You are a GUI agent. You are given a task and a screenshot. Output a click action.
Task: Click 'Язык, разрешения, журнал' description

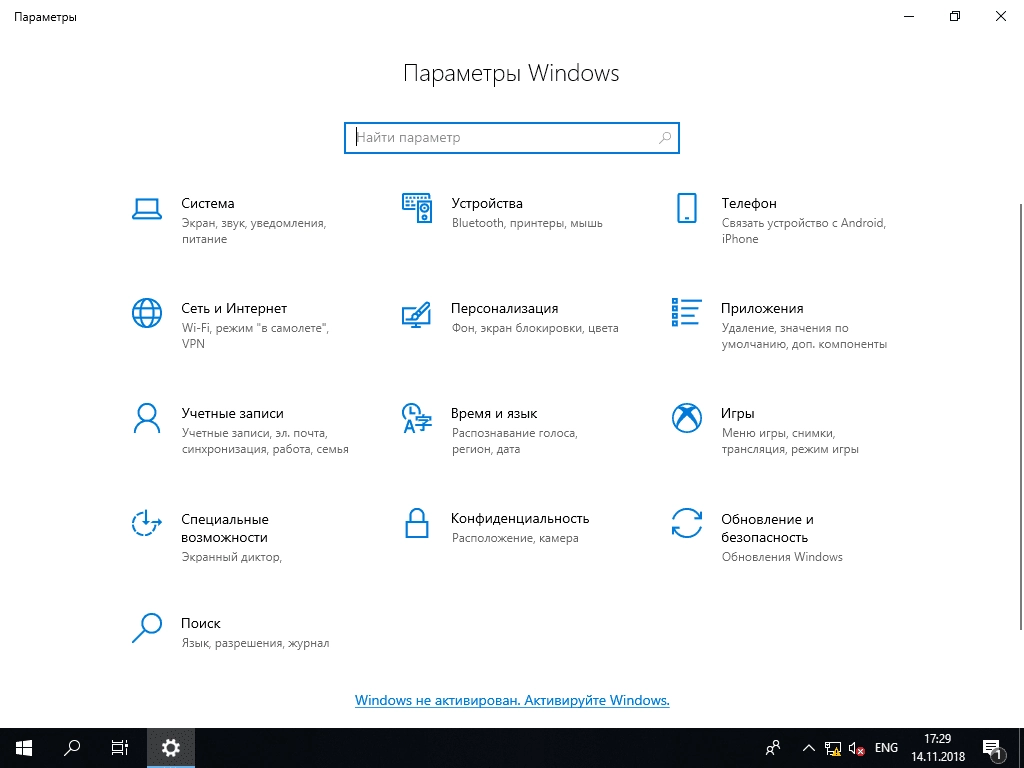(255, 643)
